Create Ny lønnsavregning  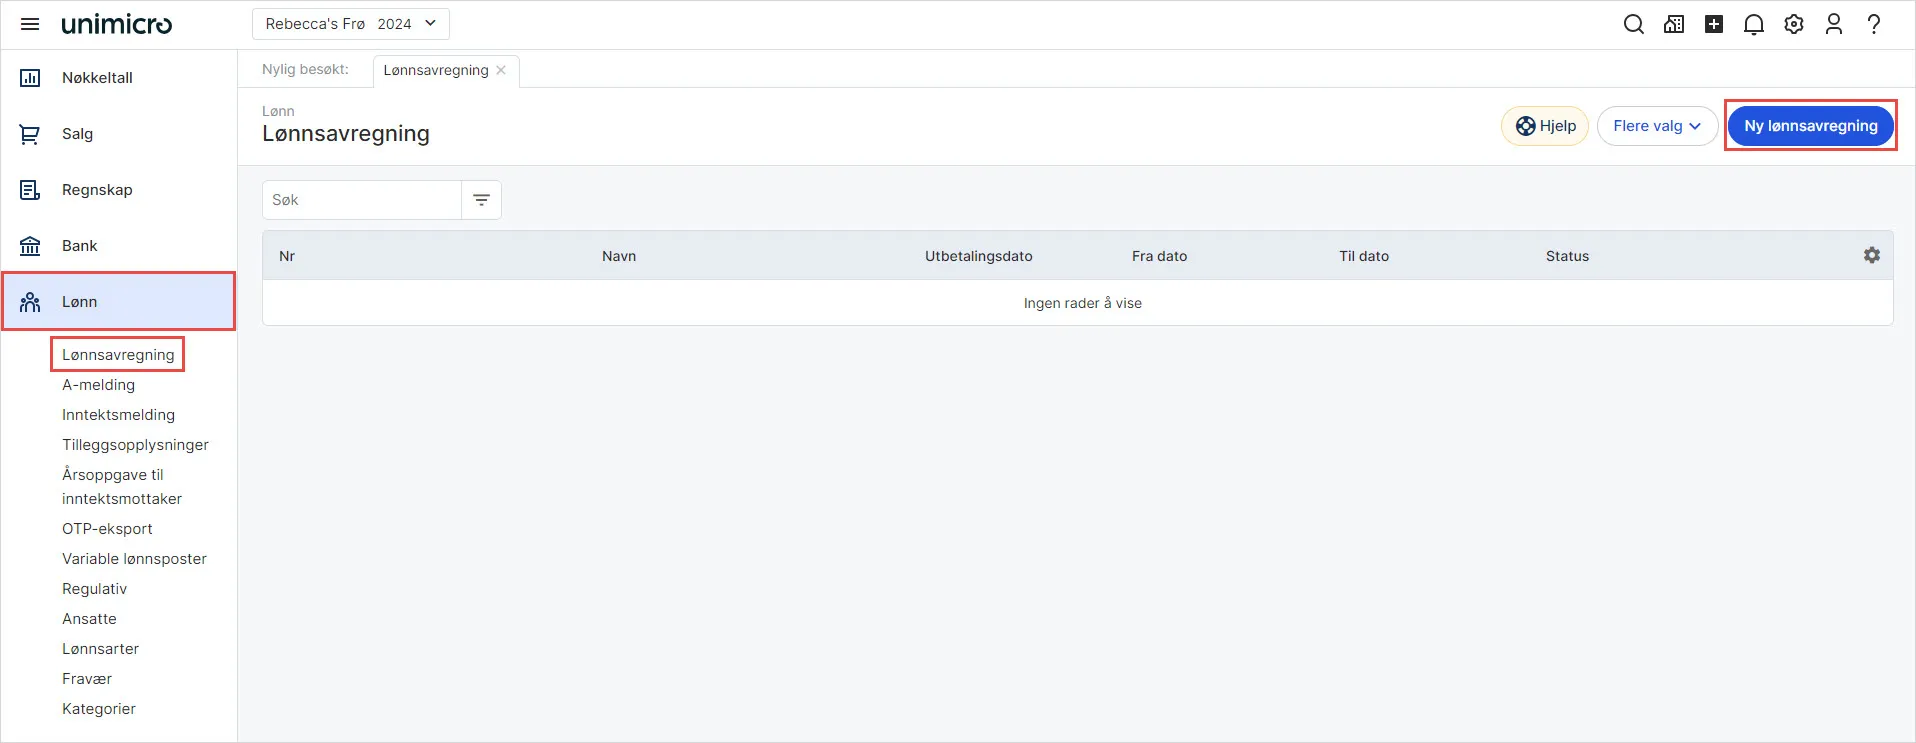click(x=1810, y=126)
